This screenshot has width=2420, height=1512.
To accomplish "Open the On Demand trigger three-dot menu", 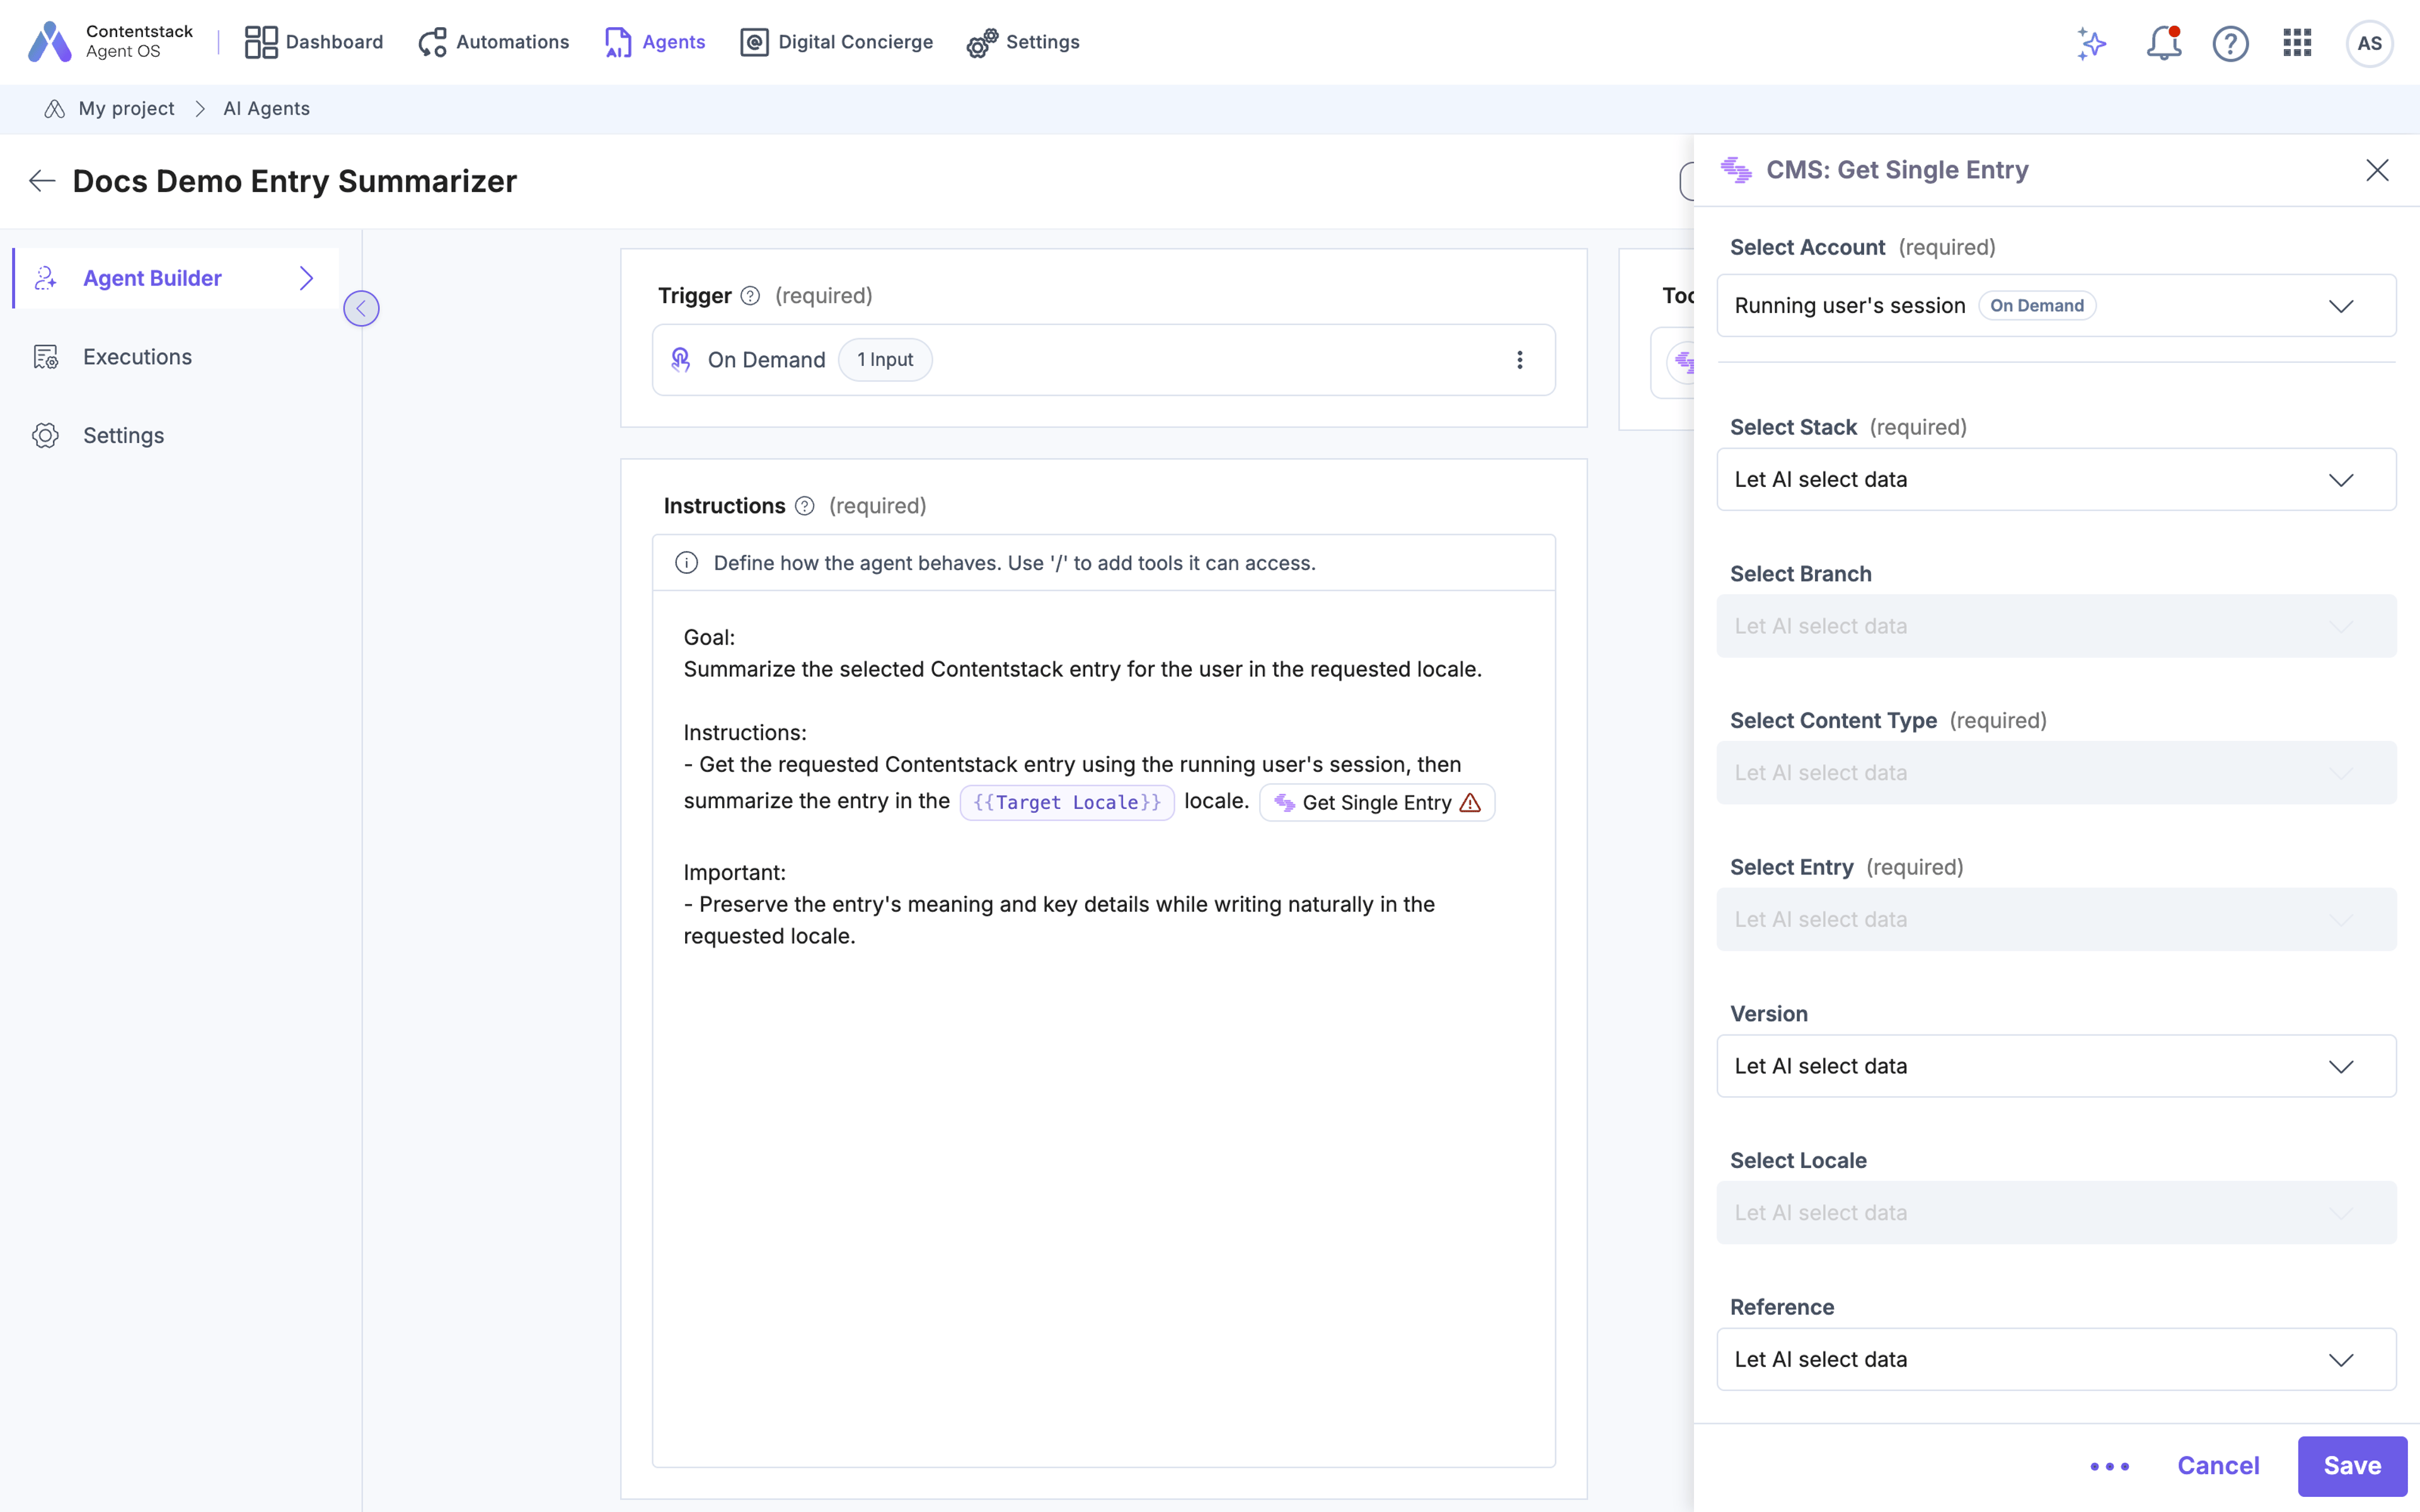I will (1519, 360).
